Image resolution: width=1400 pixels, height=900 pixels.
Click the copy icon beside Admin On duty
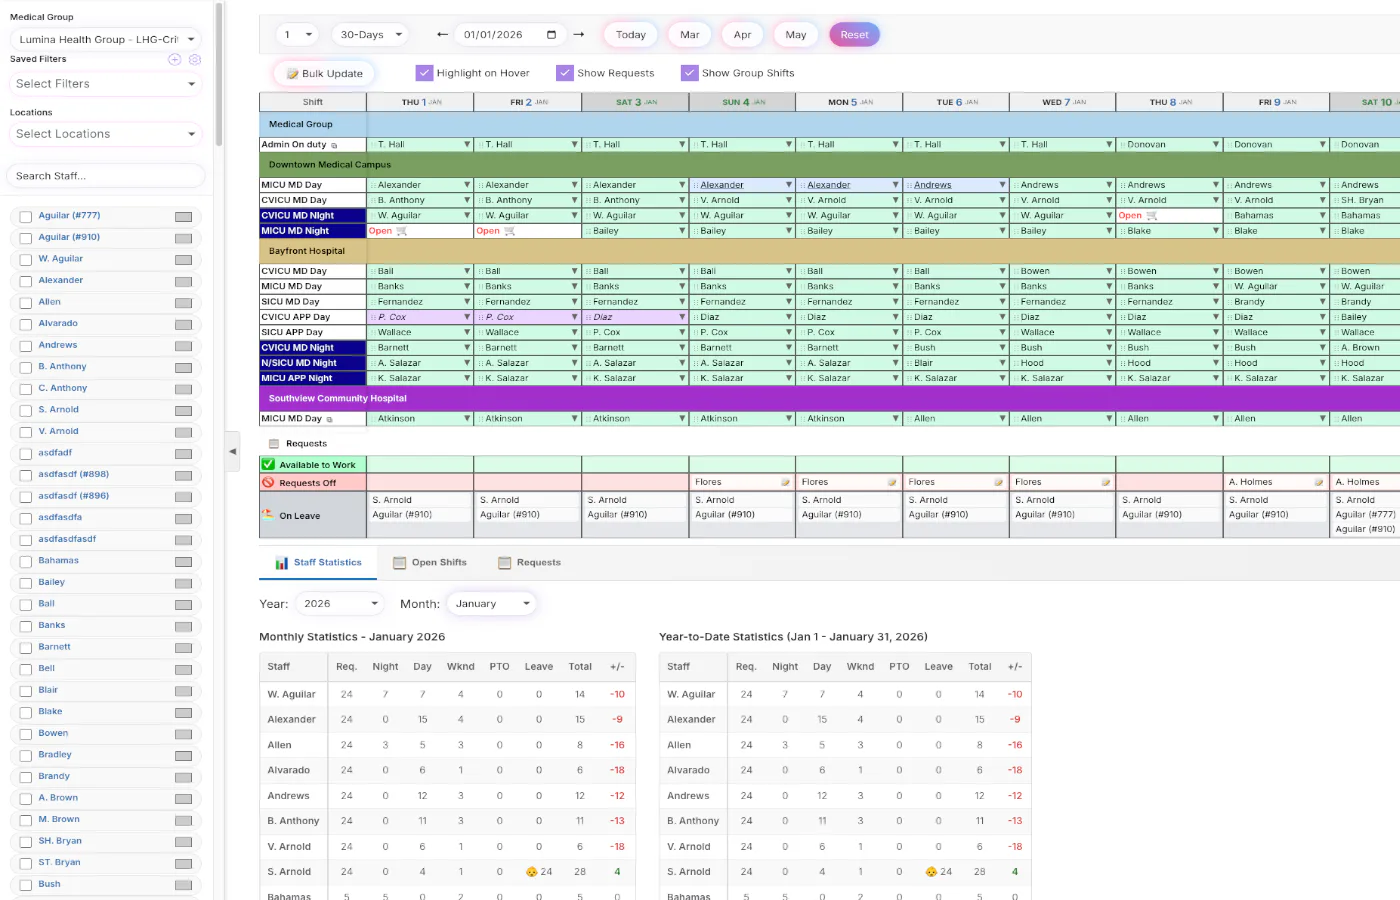(x=334, y=146)
